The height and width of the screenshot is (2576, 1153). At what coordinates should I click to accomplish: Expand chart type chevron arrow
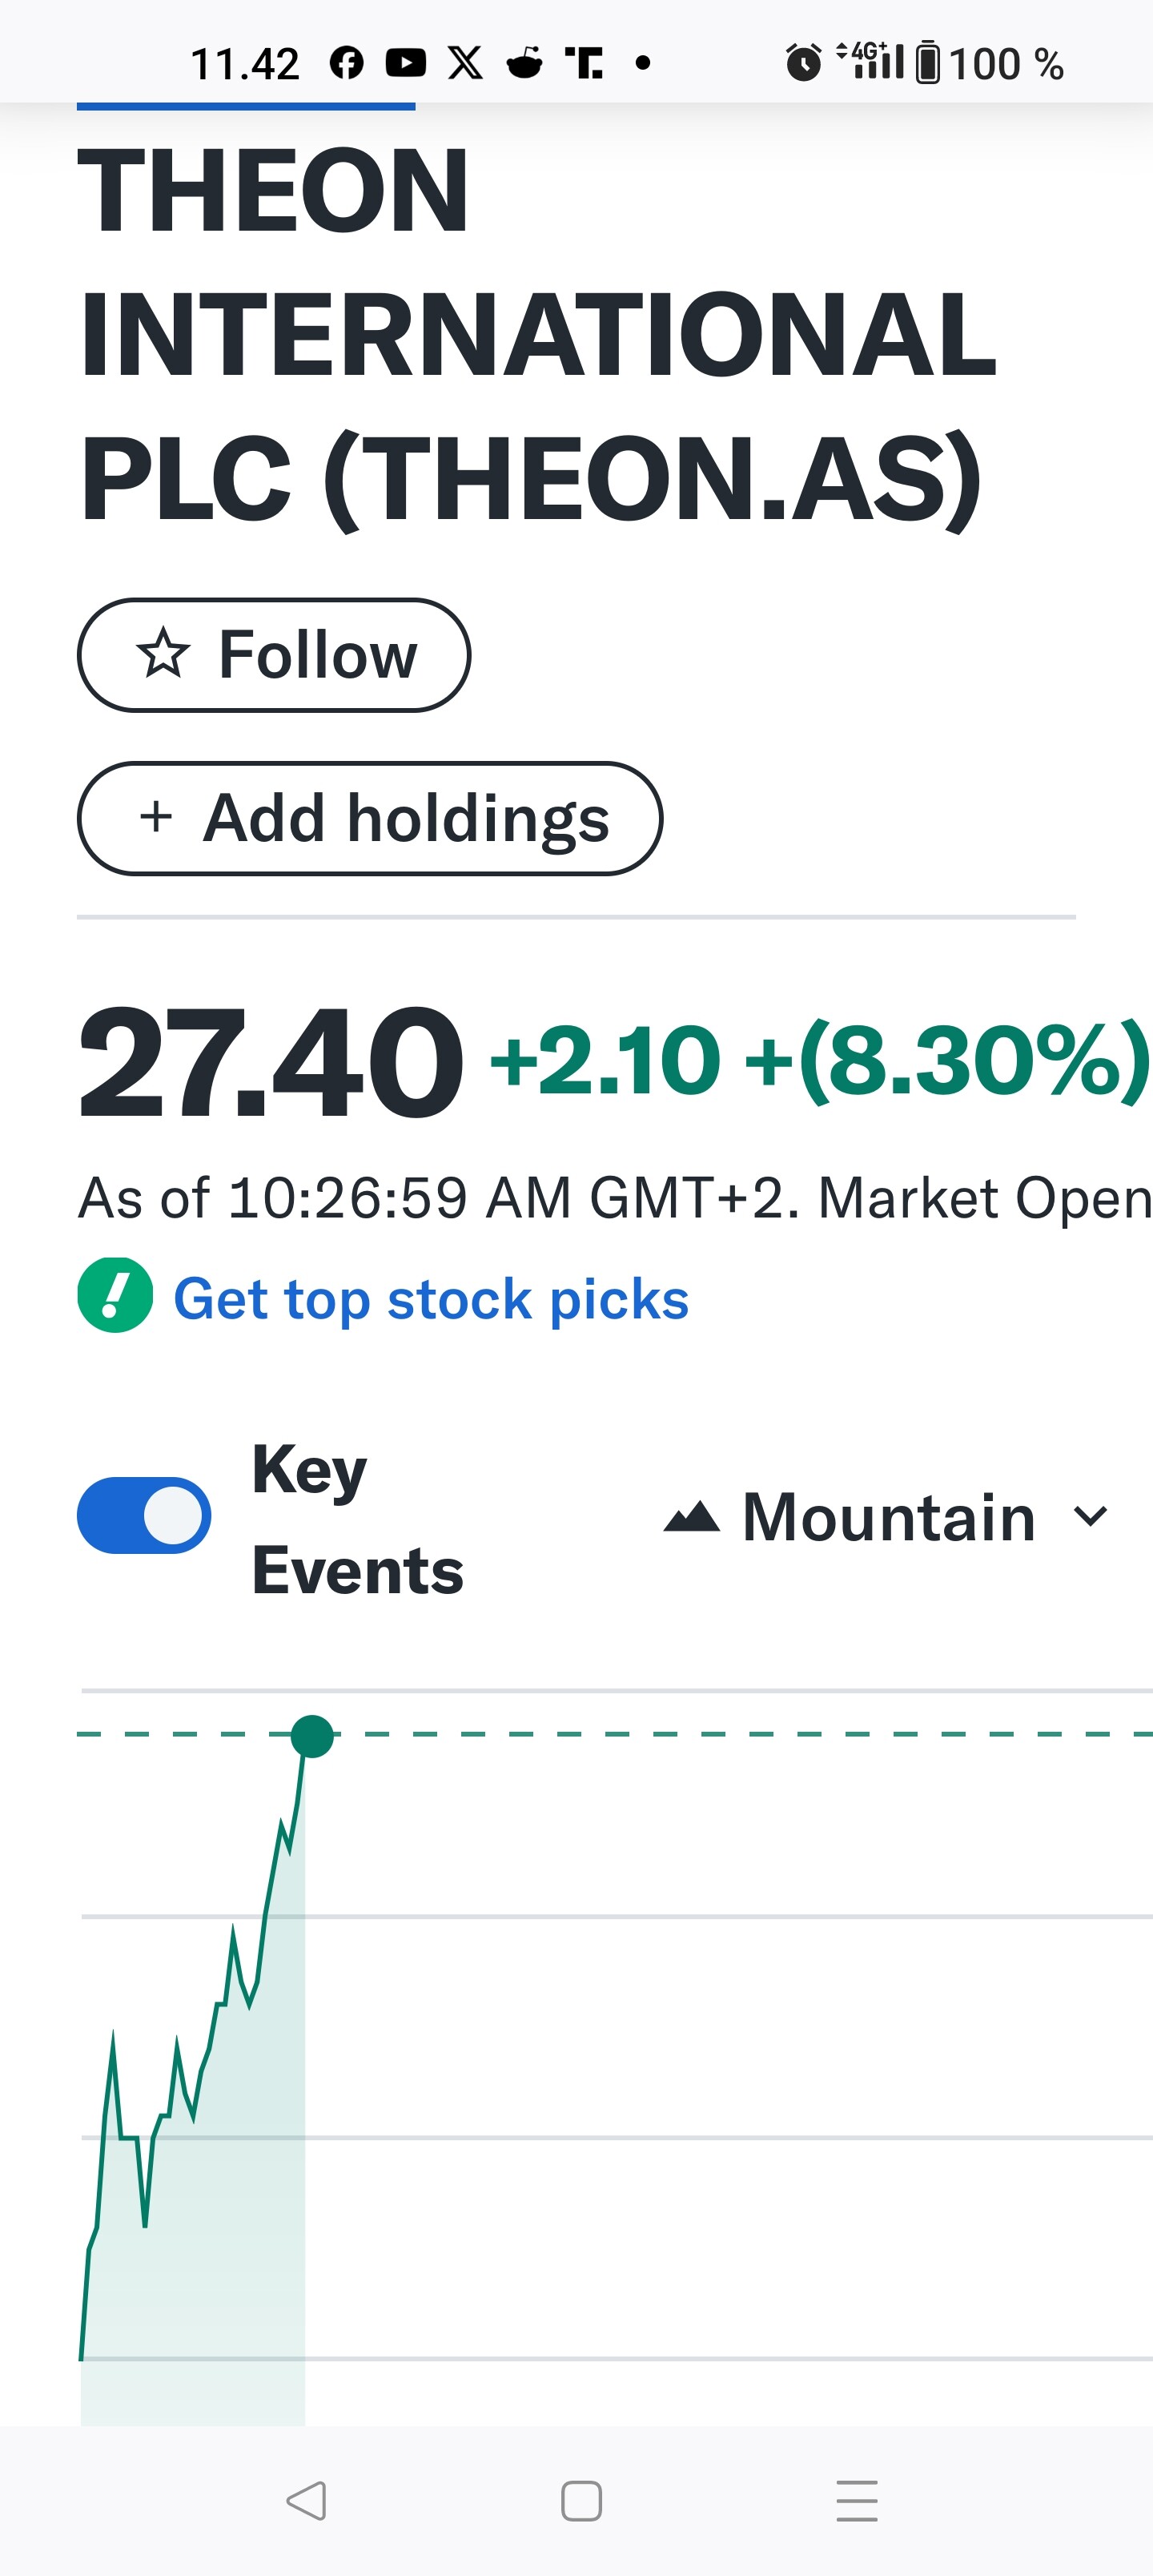click(x=1090, y=1517)
